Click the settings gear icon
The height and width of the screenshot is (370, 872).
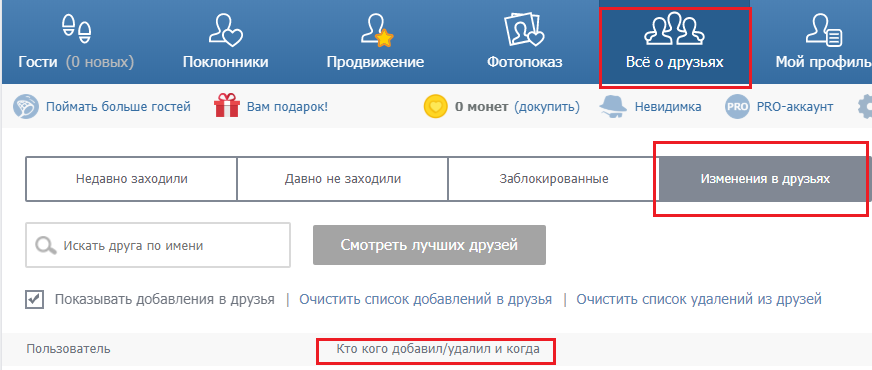click(865, 106)
